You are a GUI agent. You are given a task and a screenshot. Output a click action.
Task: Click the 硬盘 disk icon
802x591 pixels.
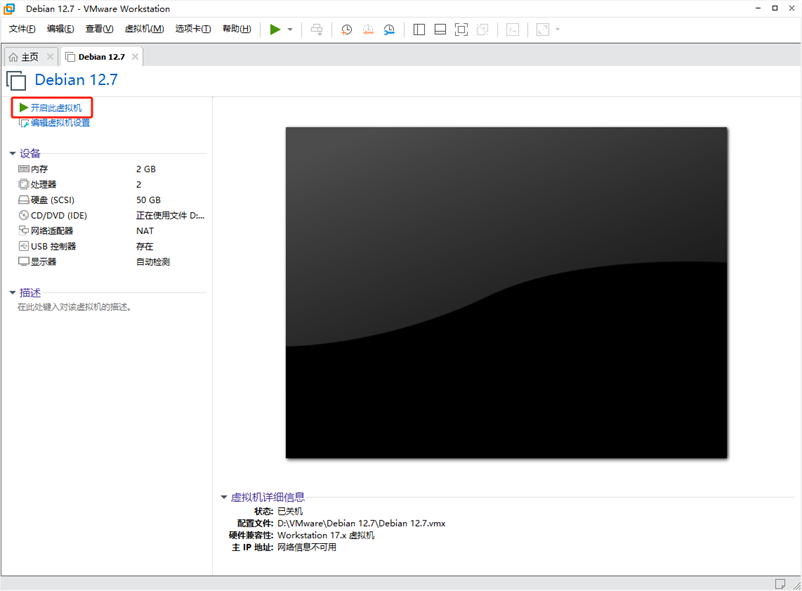(x=24, y=200)
